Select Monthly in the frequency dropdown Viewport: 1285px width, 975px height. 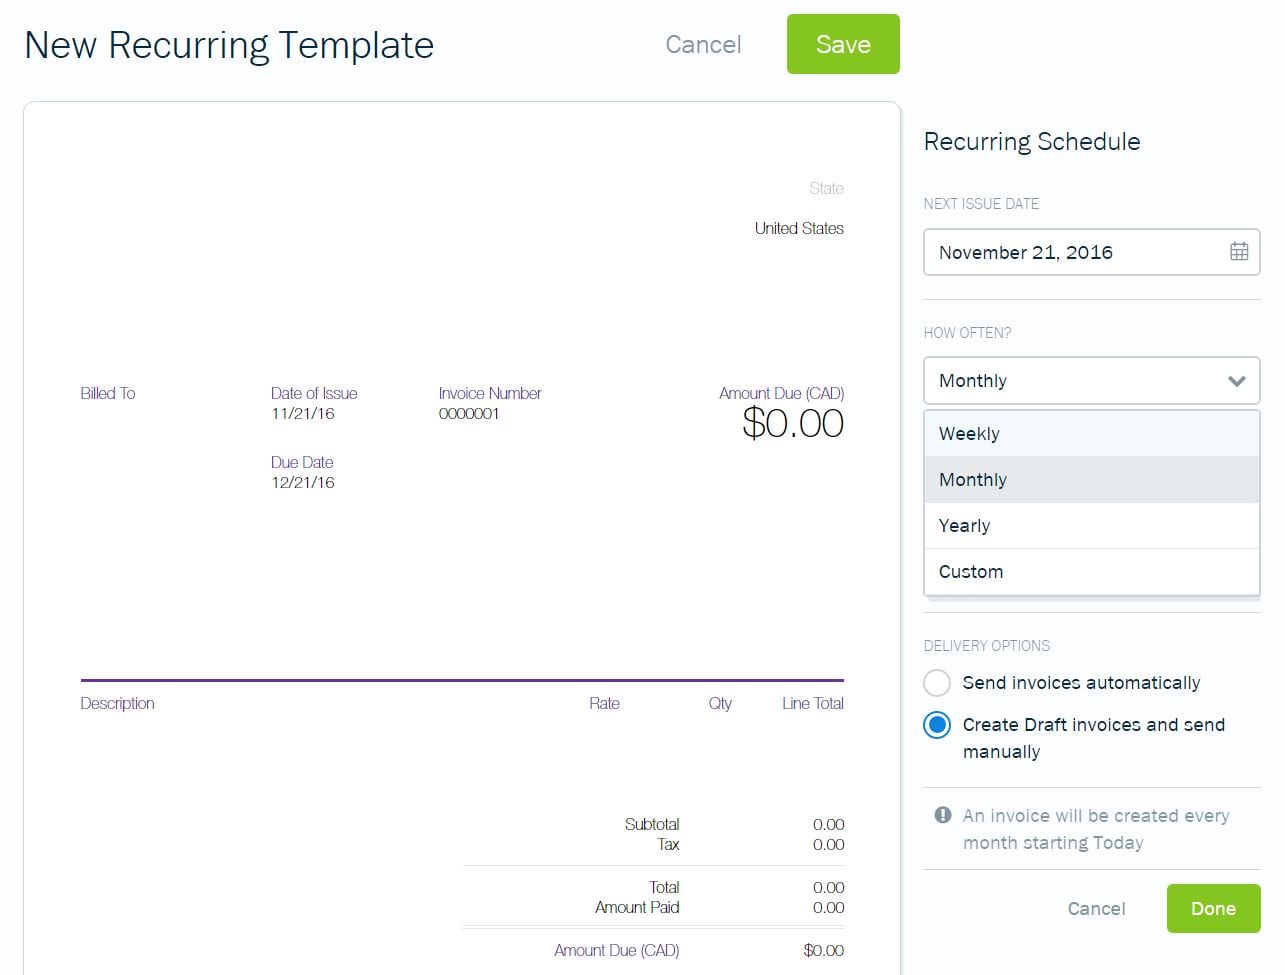click(972, 479)
